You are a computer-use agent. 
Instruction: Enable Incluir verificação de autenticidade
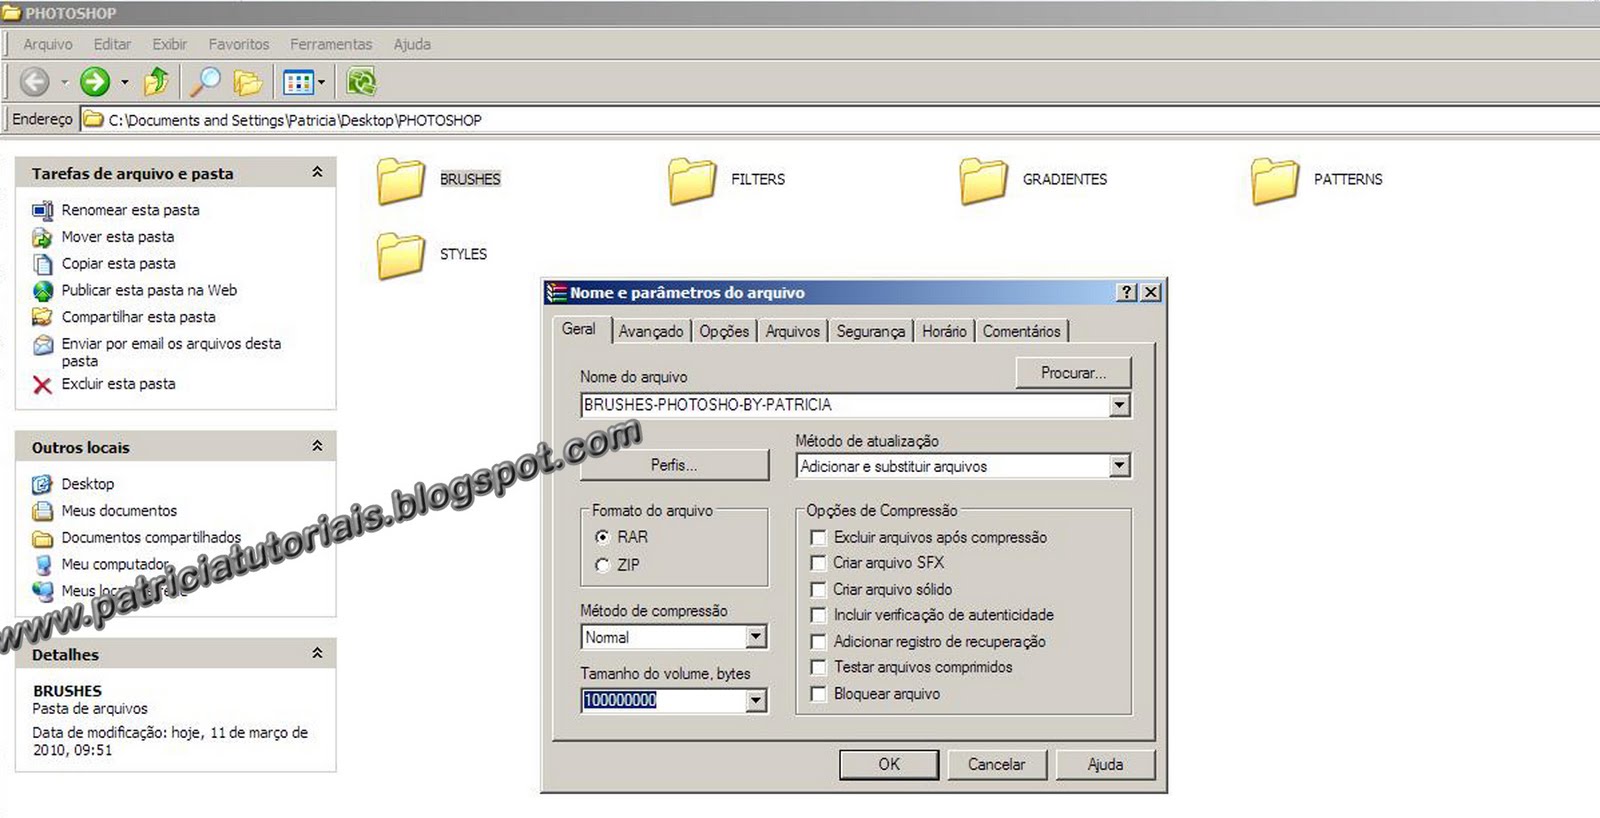[818, 615]
